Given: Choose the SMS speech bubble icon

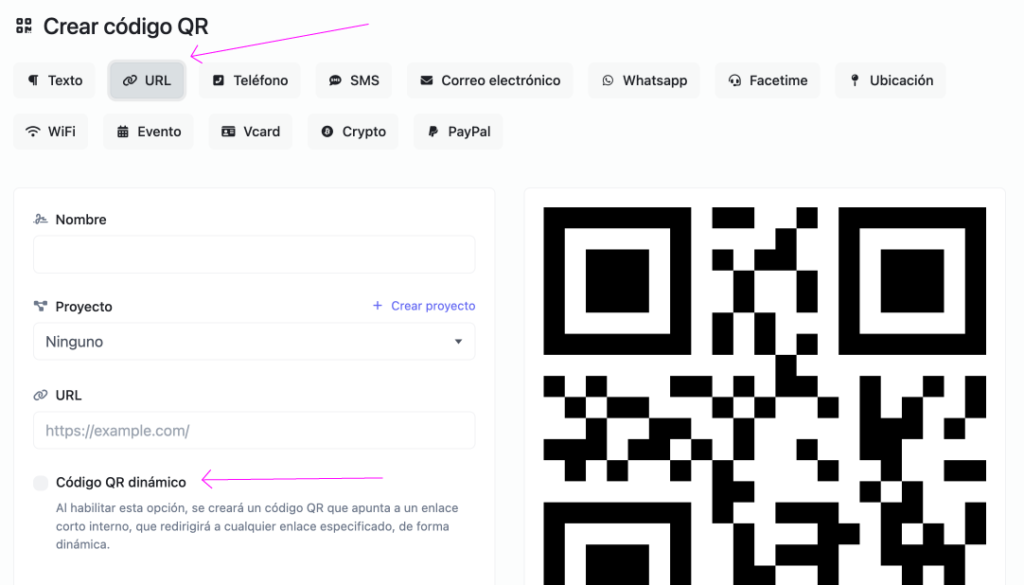Looking at the screenshot, I should [x=336, y=81].
